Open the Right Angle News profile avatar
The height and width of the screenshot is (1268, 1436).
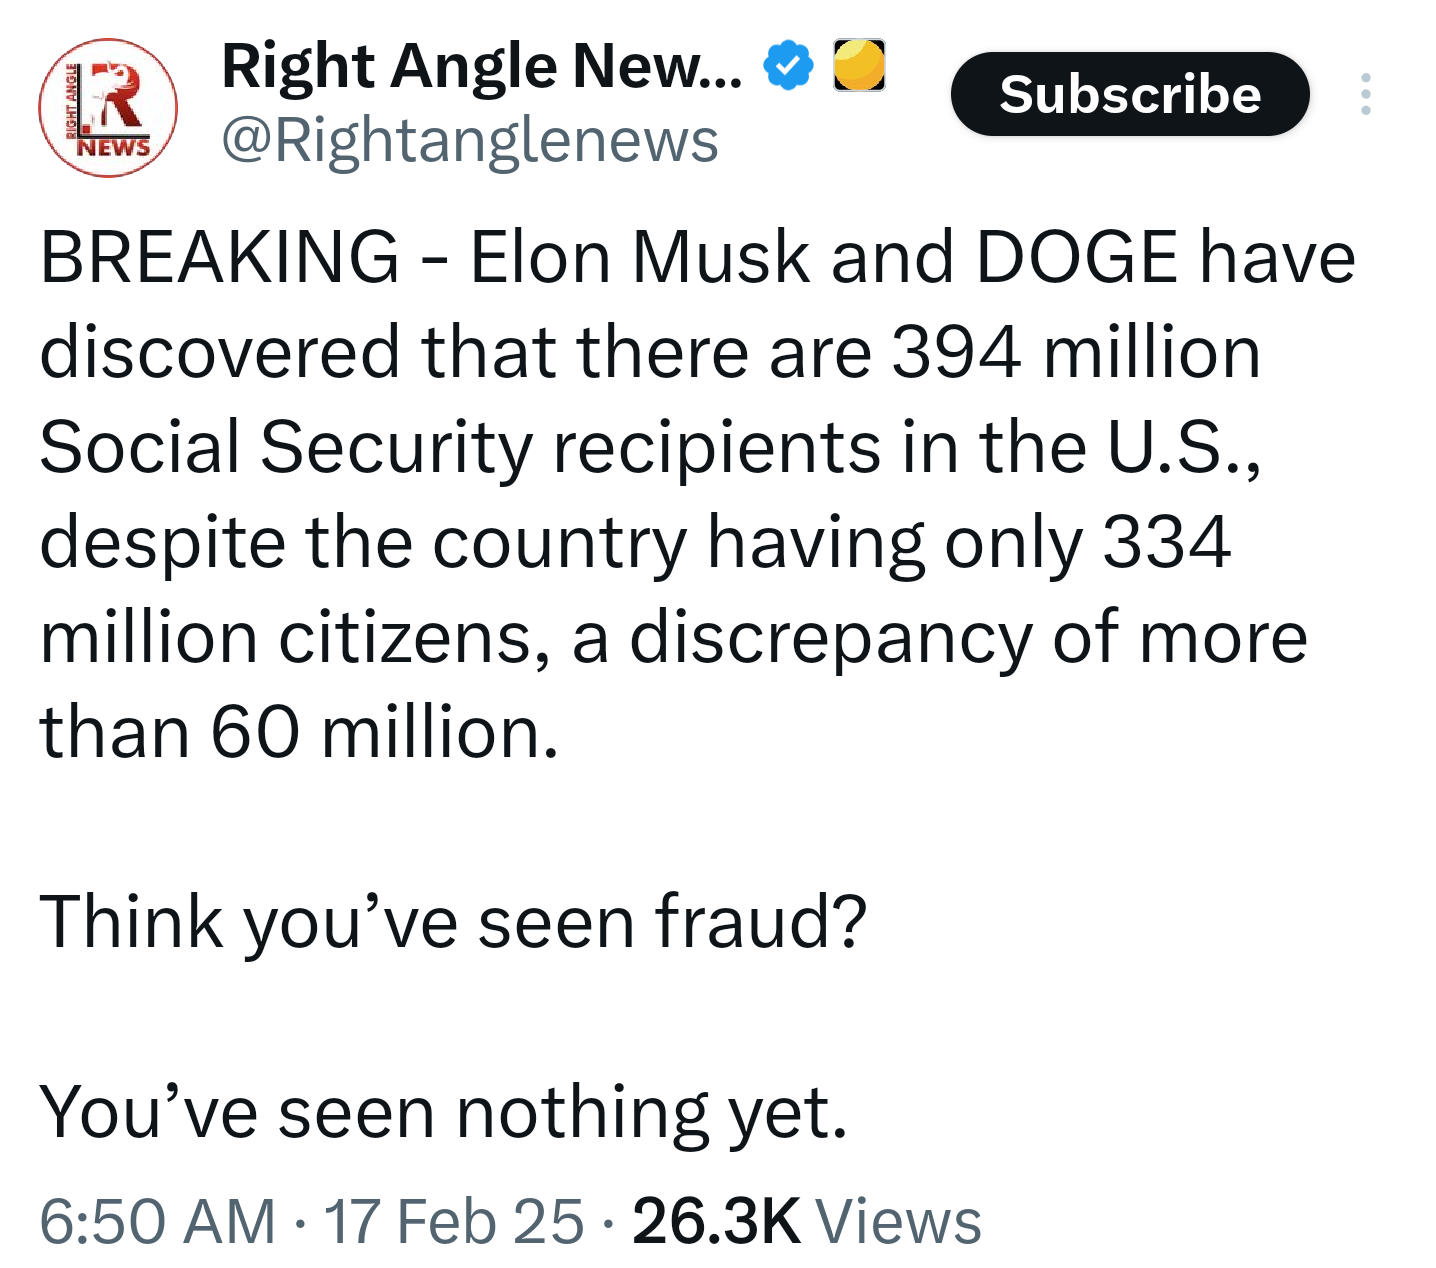[108, 108]
